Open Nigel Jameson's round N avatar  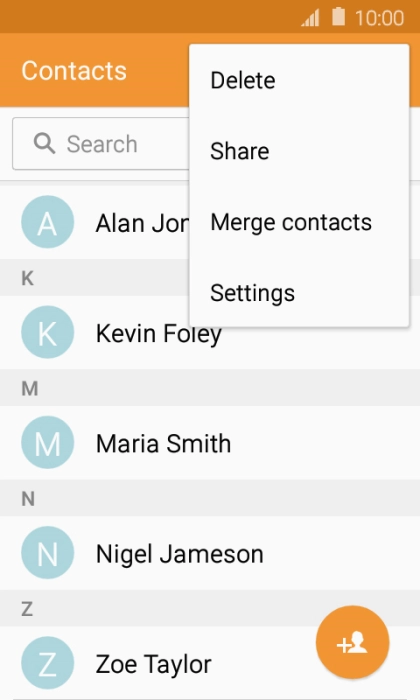47,553
